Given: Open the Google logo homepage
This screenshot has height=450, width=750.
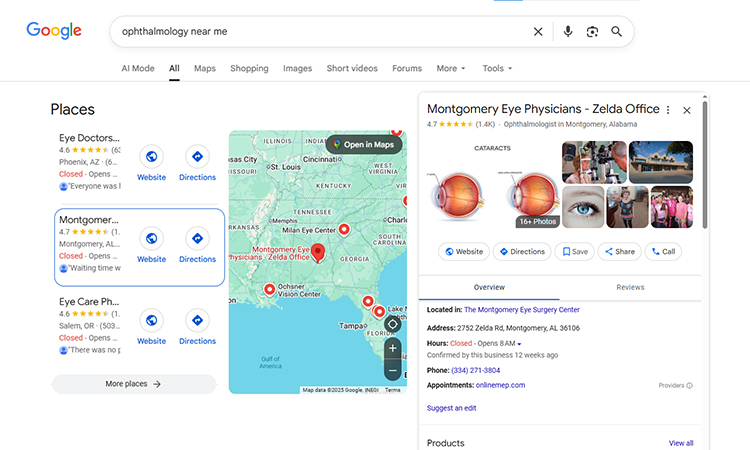Looking at the screenshot, I should tap(54, 31).
